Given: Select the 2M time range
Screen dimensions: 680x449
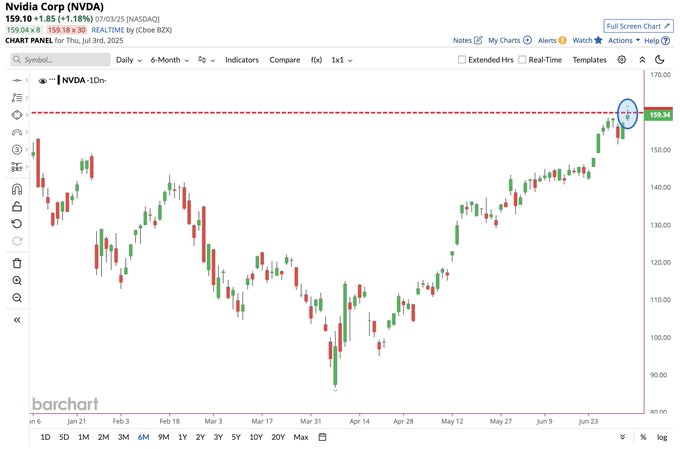Looking at the screenshot, I should click(x=103, y=437).
